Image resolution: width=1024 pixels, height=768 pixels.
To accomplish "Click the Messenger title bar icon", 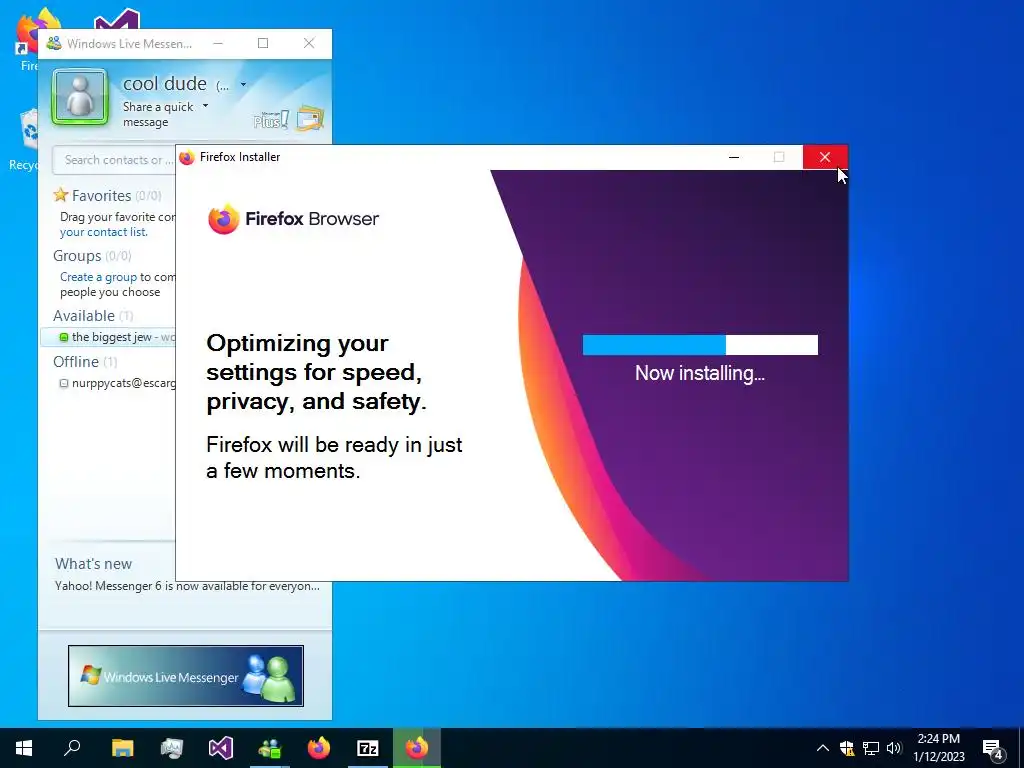I will (x=54, y=44).
